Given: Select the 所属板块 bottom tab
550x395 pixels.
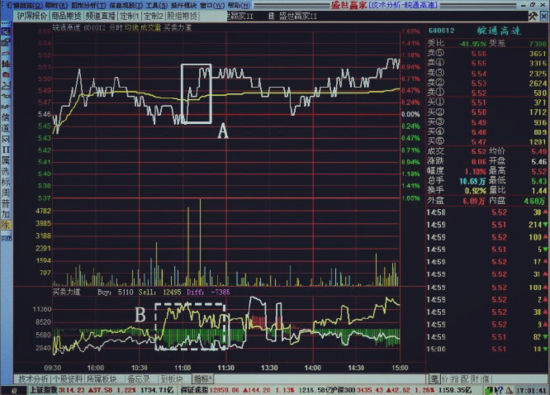Looking at the screenshot, I should pyautogui.click(x=103, y=379).
